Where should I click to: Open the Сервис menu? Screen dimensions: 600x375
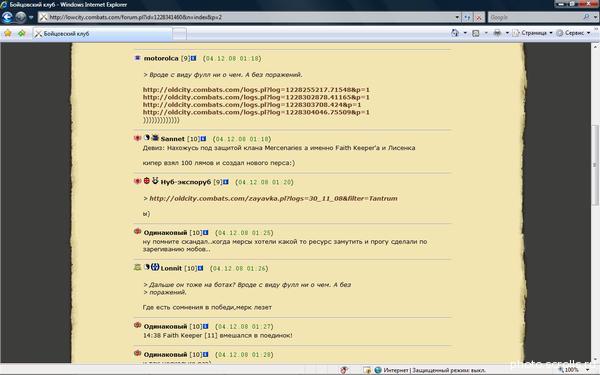click(x=573, y=33)
